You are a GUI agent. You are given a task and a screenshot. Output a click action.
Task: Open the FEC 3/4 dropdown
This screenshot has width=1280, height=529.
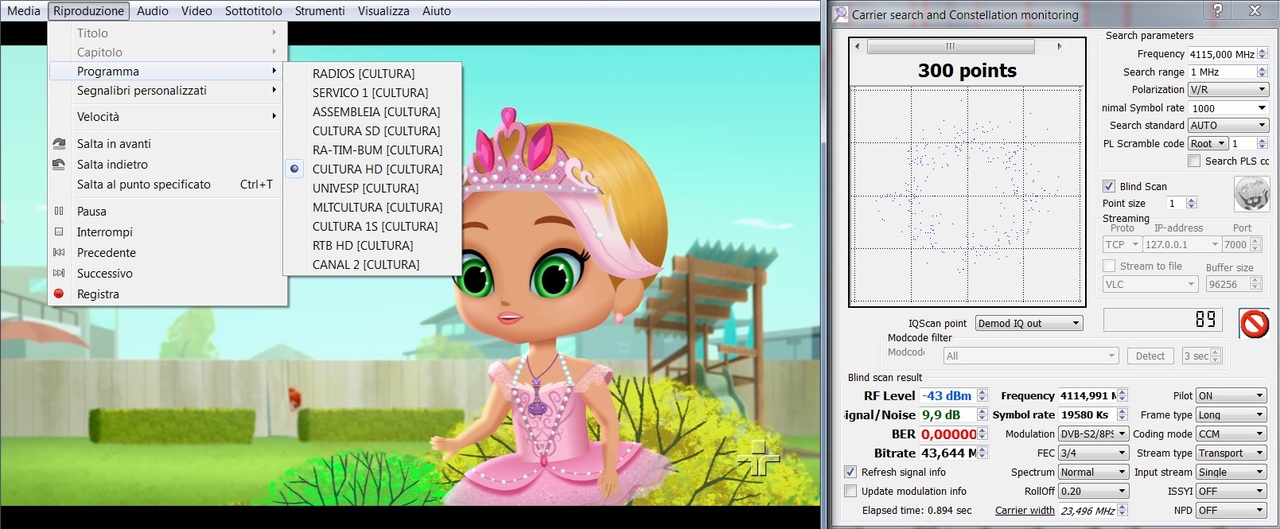pyautogui.click(x=1094, y=453)
